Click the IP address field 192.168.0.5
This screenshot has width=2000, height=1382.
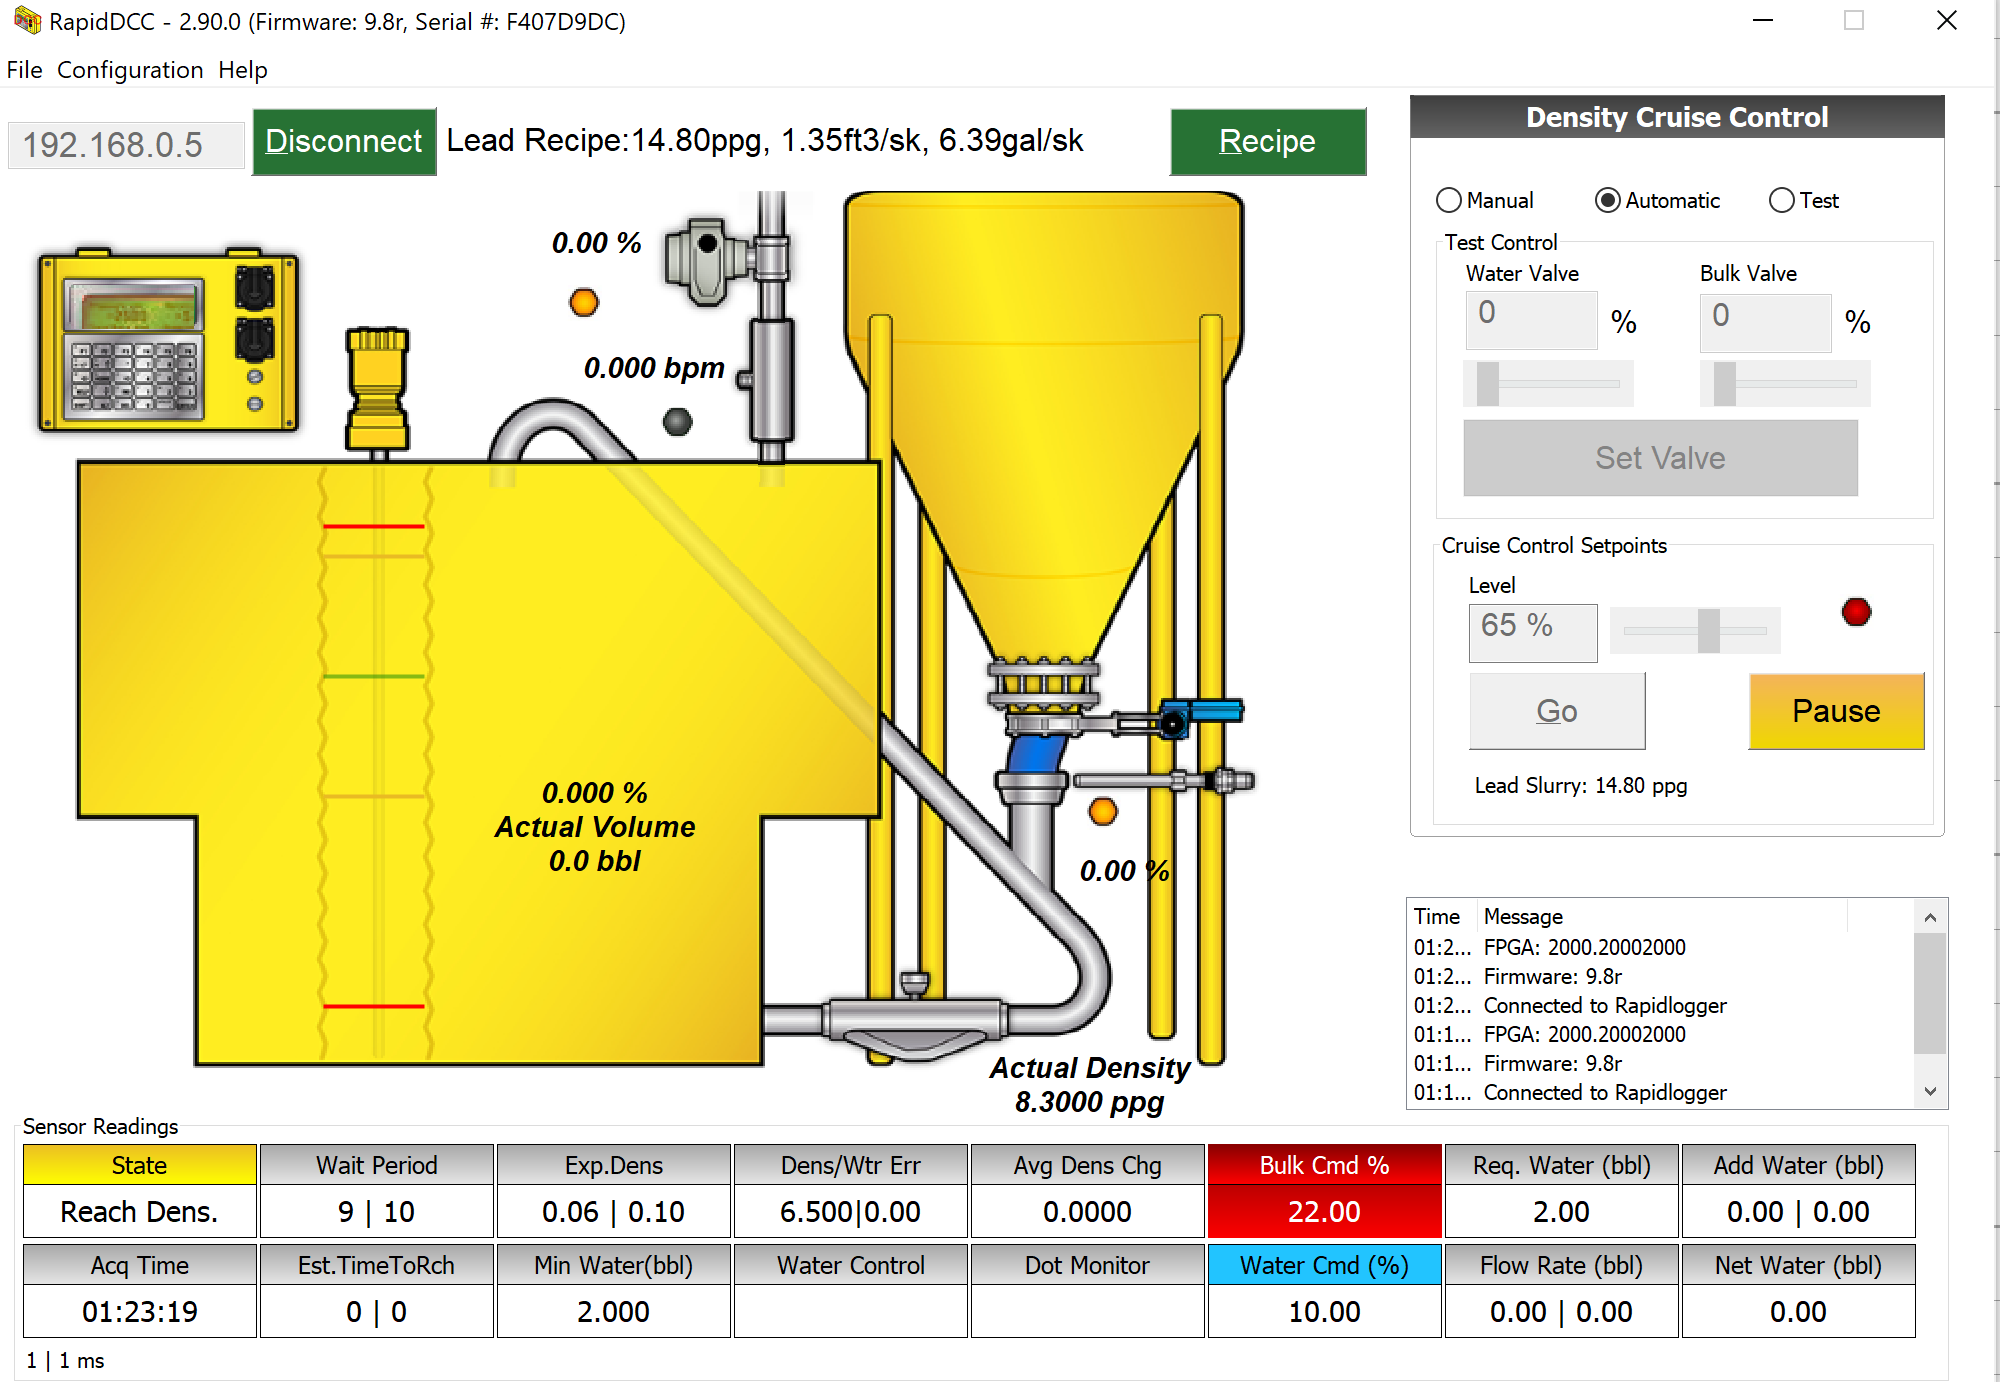[x=126, y=145]
